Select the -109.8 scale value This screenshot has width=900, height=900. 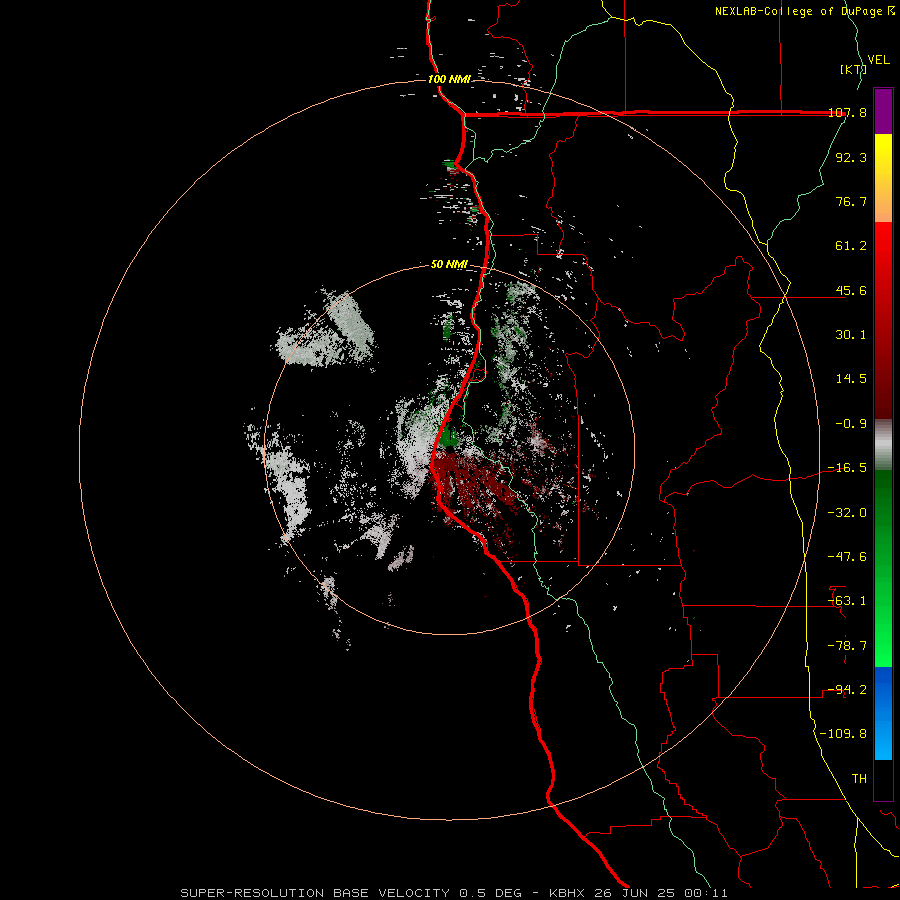pyautogui.click(x=843, y=734)
